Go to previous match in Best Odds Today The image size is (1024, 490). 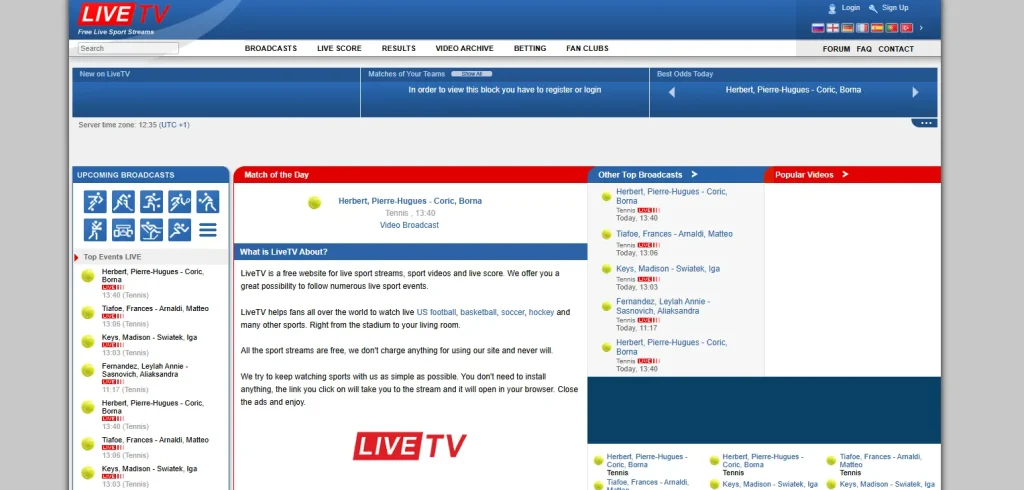tap(671, 92)
